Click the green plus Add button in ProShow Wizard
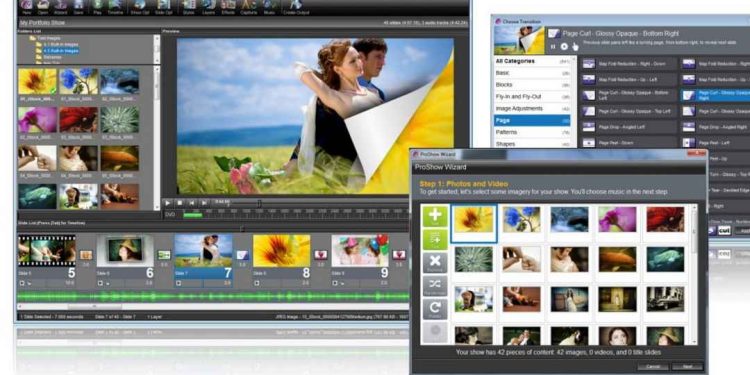The height and width of the screenshot is (375, 750). pyautogui.click(x=435, y=216)
